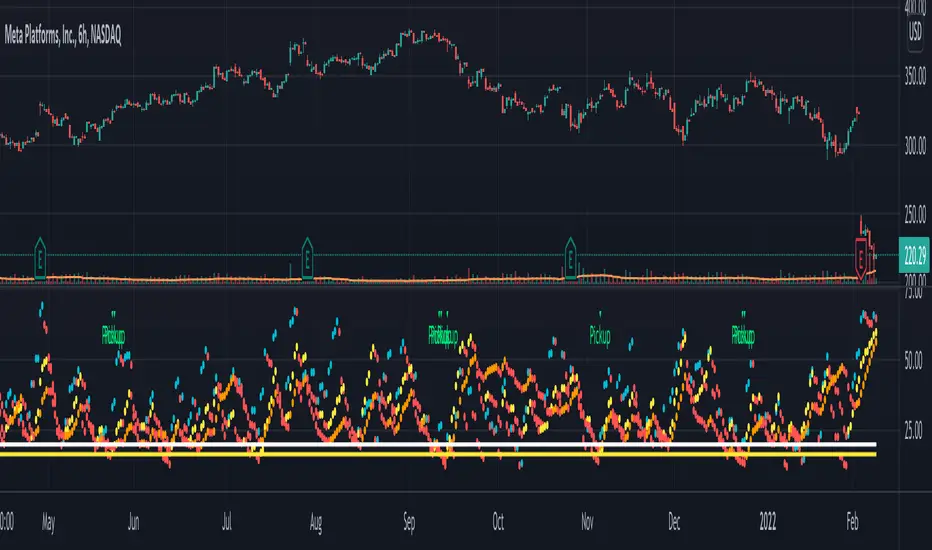The height and width of the screenshot is (550, 932).
Task: Click the Meta Platforms, Inc. symbol title
Action: coord(62,36)
